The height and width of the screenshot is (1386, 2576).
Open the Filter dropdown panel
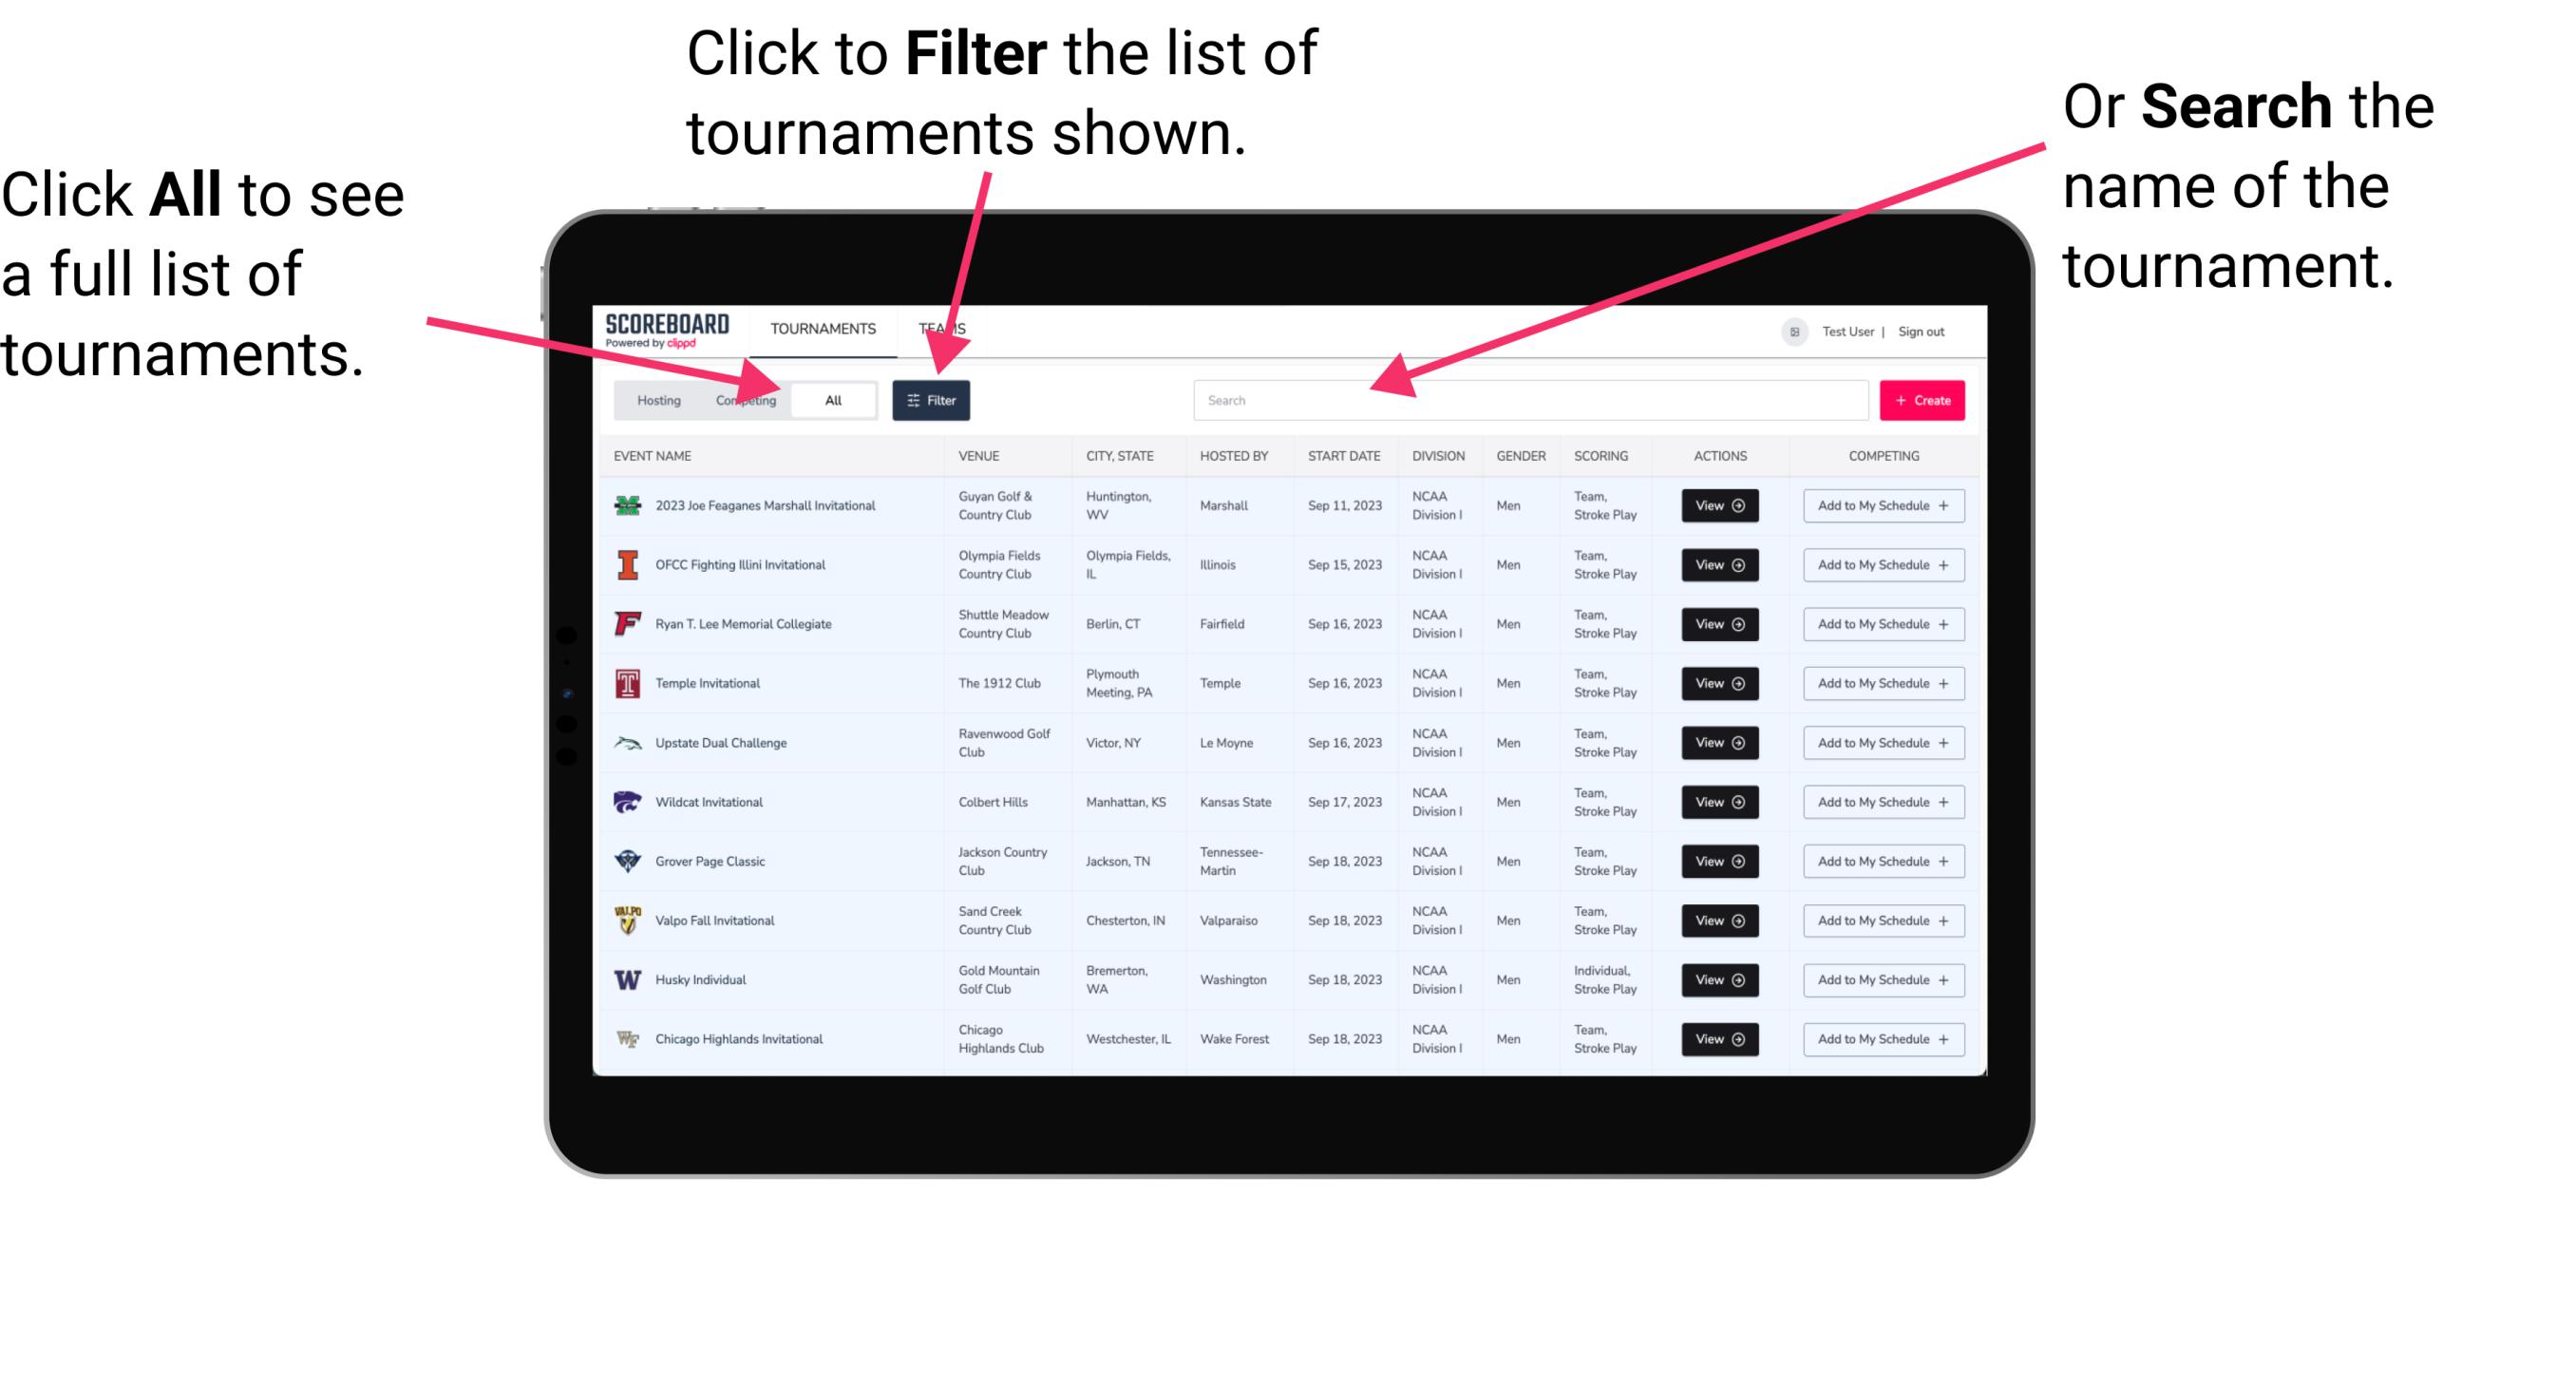pyautogui.click(x=932, y=399)
